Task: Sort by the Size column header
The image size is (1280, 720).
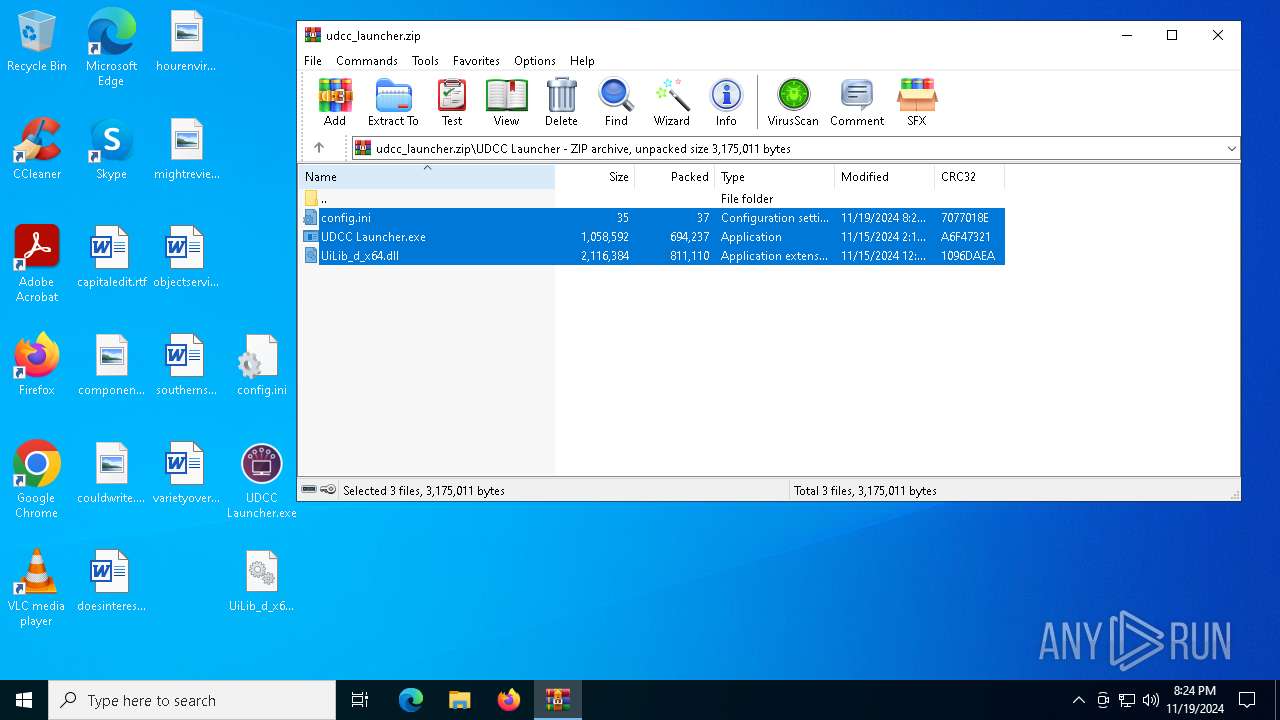Action: pos(595,177)
